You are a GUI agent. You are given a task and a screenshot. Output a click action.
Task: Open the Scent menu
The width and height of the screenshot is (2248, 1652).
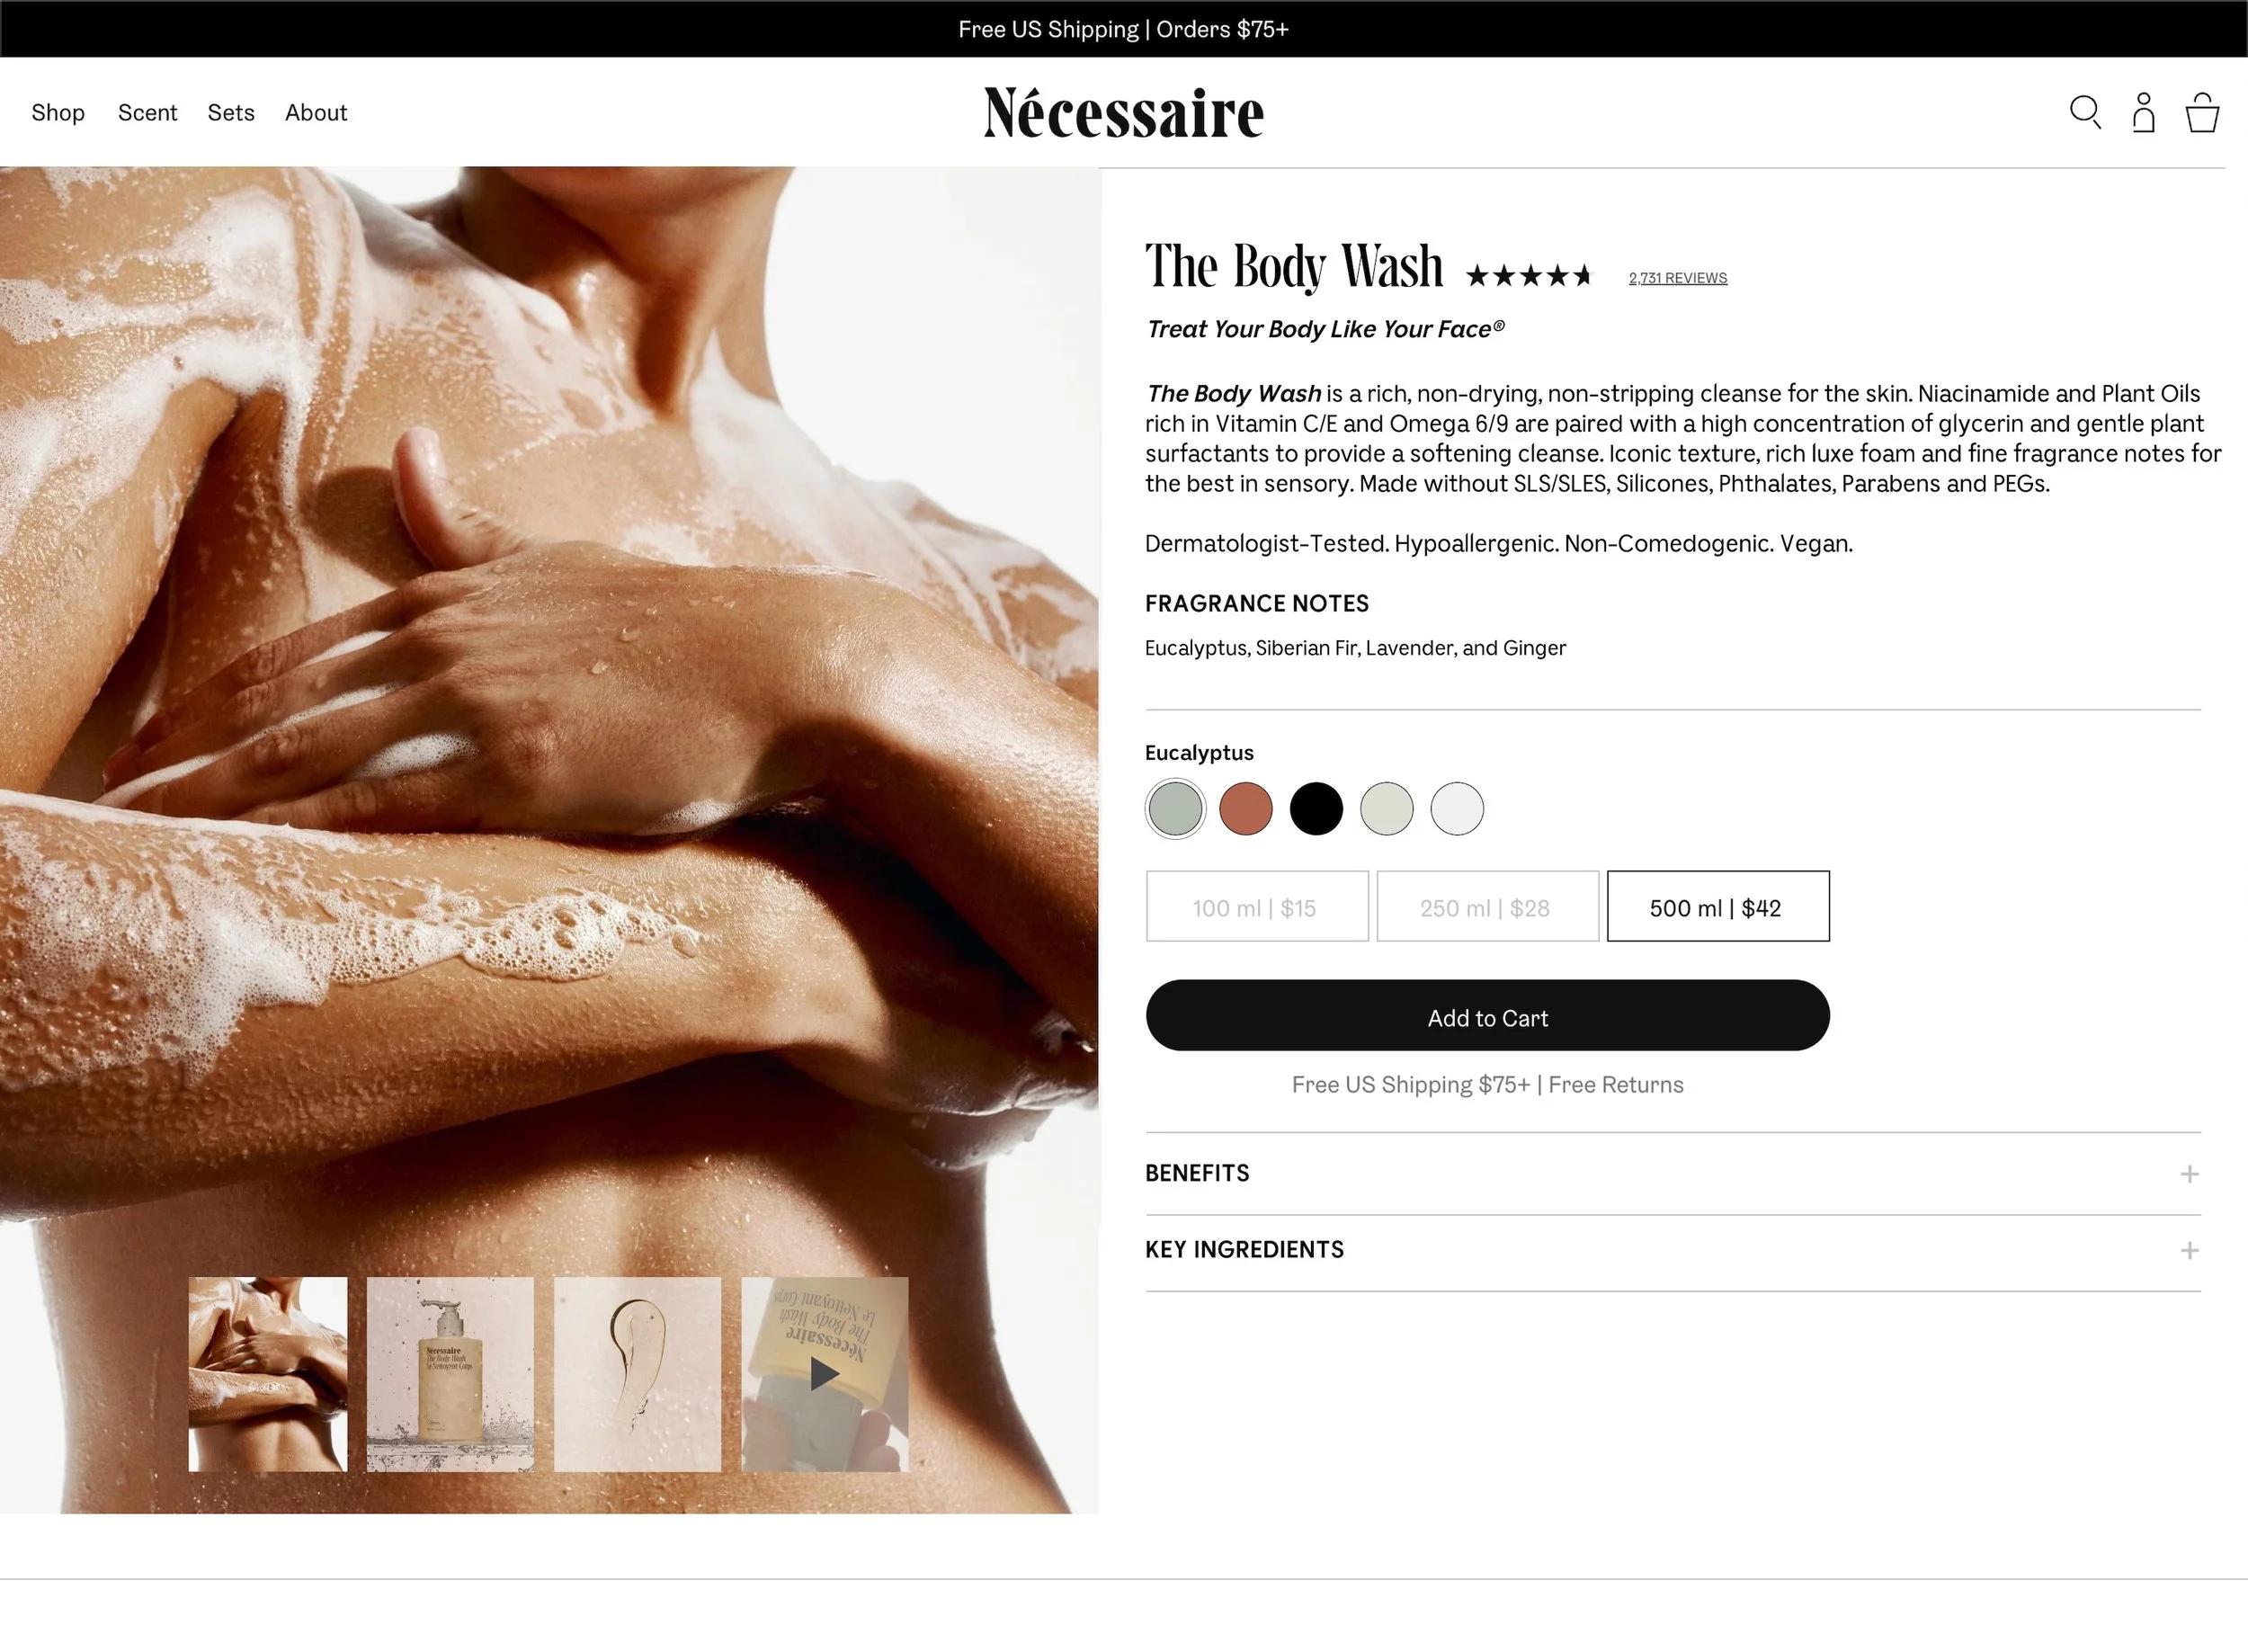coord(147,113)
